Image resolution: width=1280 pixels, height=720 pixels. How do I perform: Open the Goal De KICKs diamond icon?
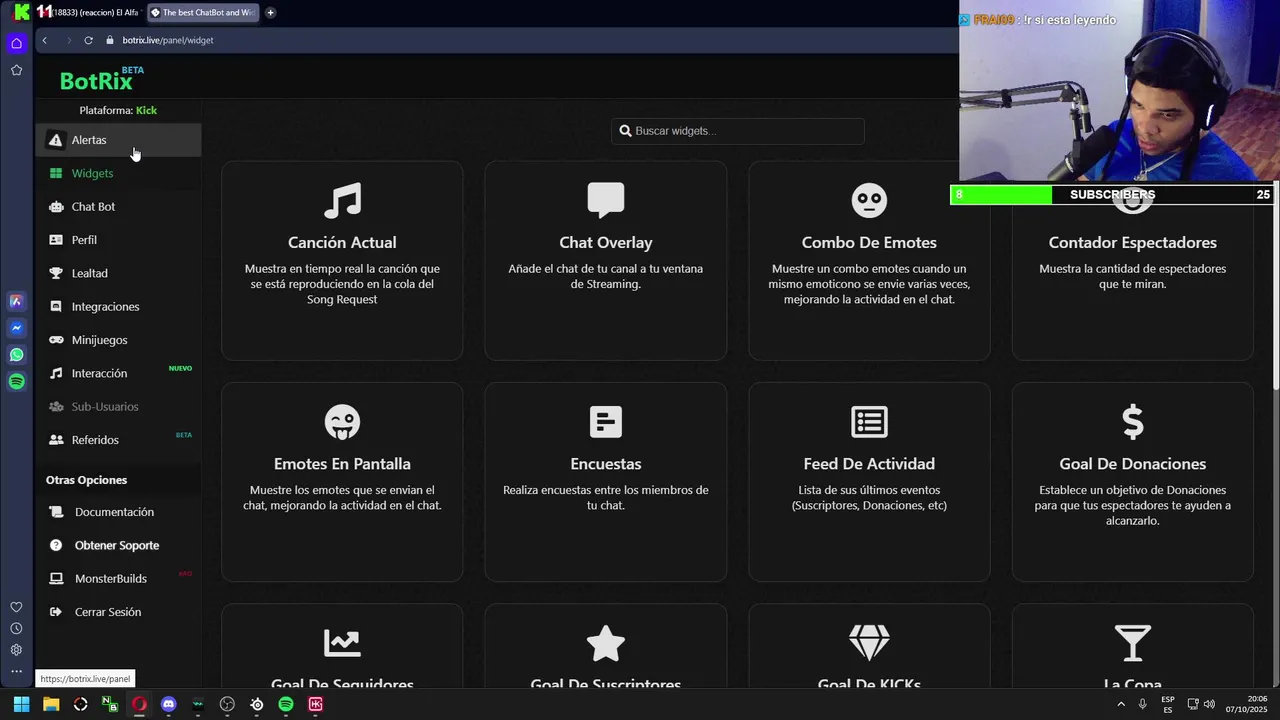[869, 643]
